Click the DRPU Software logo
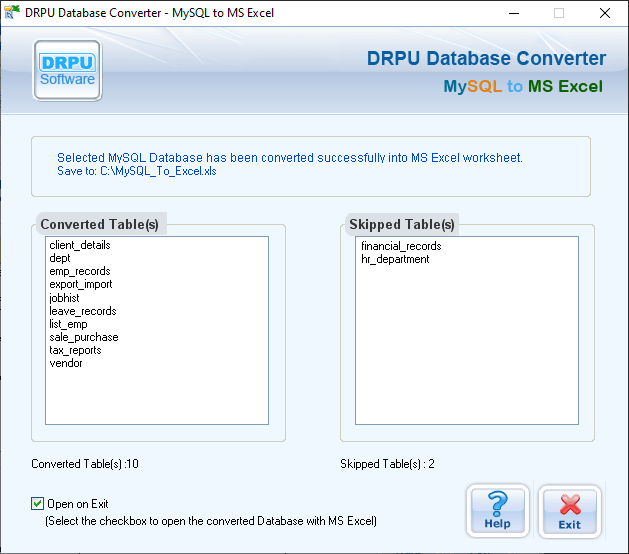Image resolution: width=629 pixels, height=554 pixels. pyautogui.click(x=67, y=70)
